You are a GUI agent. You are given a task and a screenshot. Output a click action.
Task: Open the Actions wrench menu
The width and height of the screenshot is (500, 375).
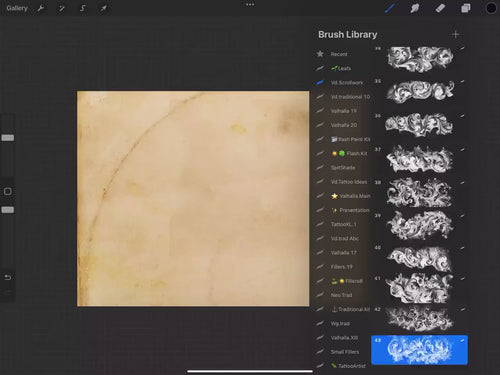point(41,8)
